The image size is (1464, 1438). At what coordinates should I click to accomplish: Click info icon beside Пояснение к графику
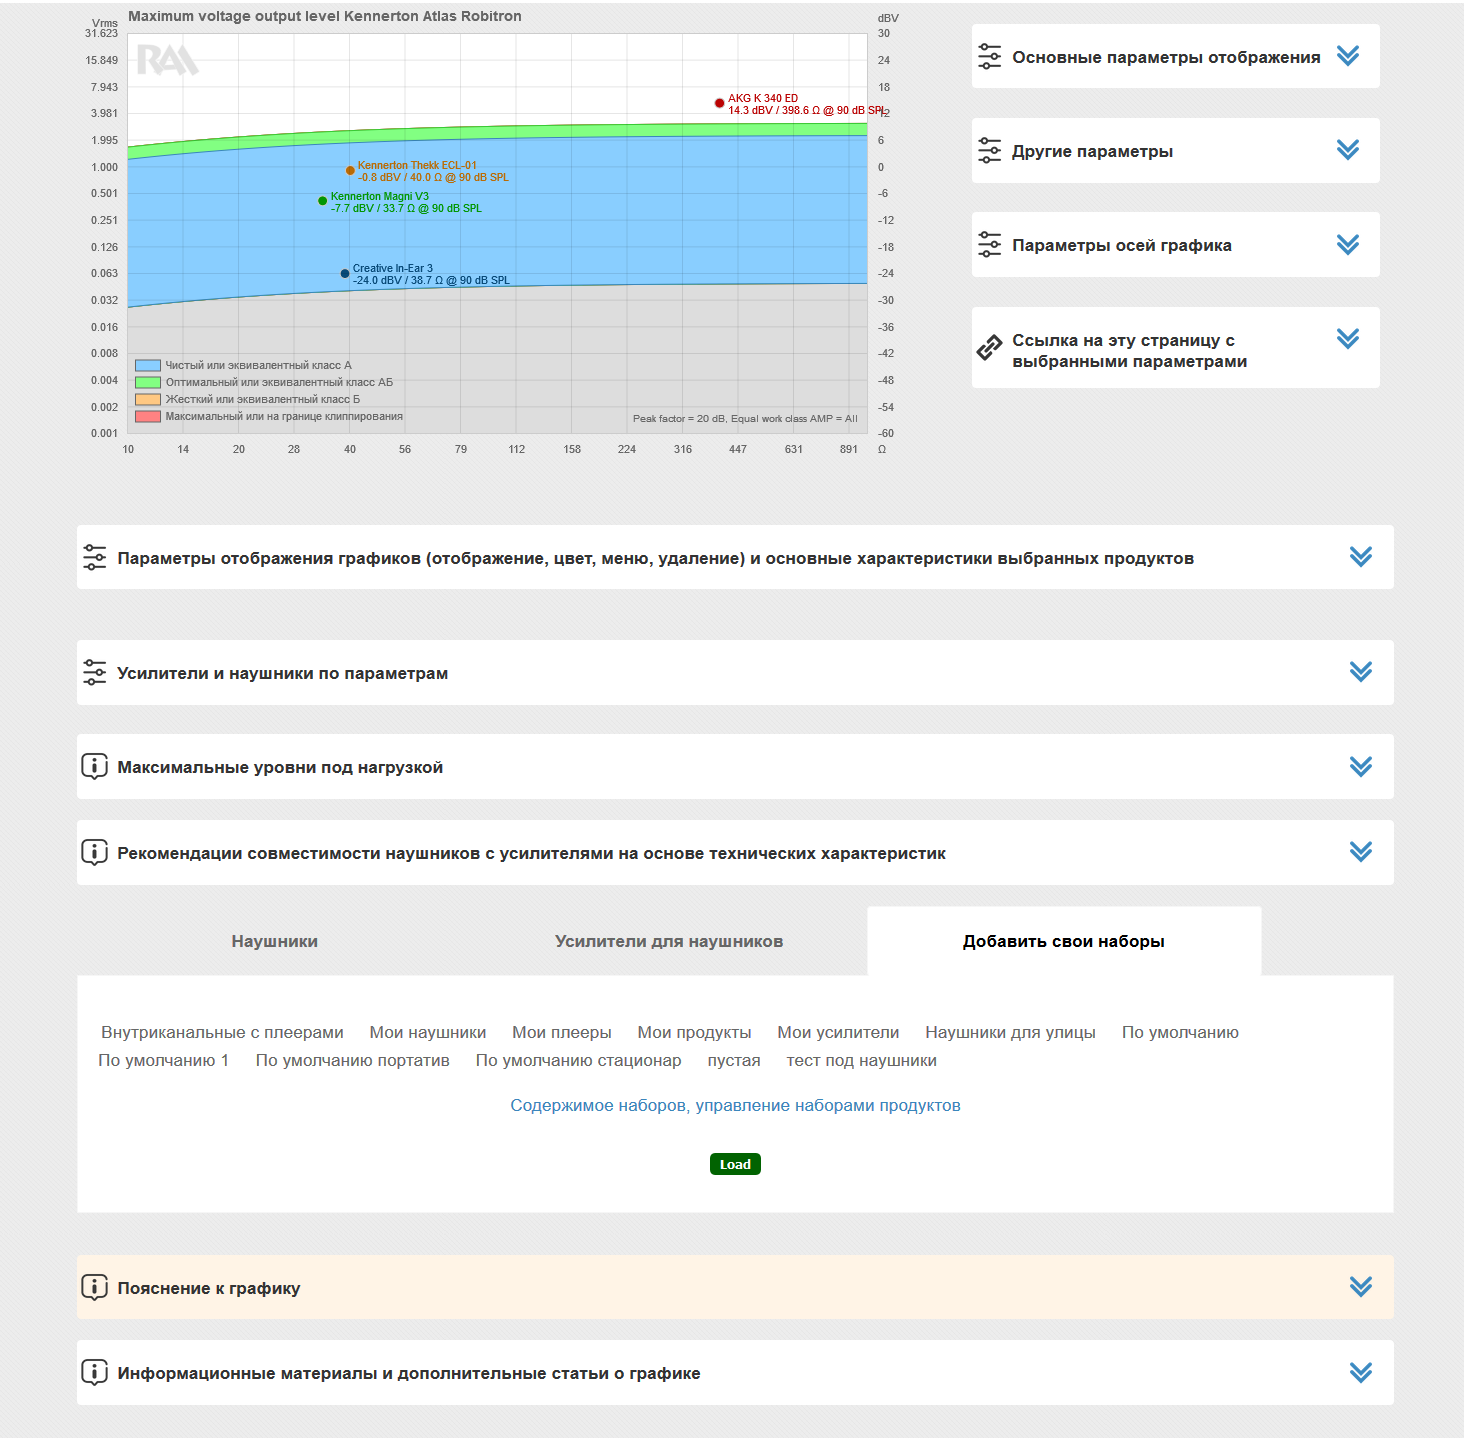(x=94, y=1288)
